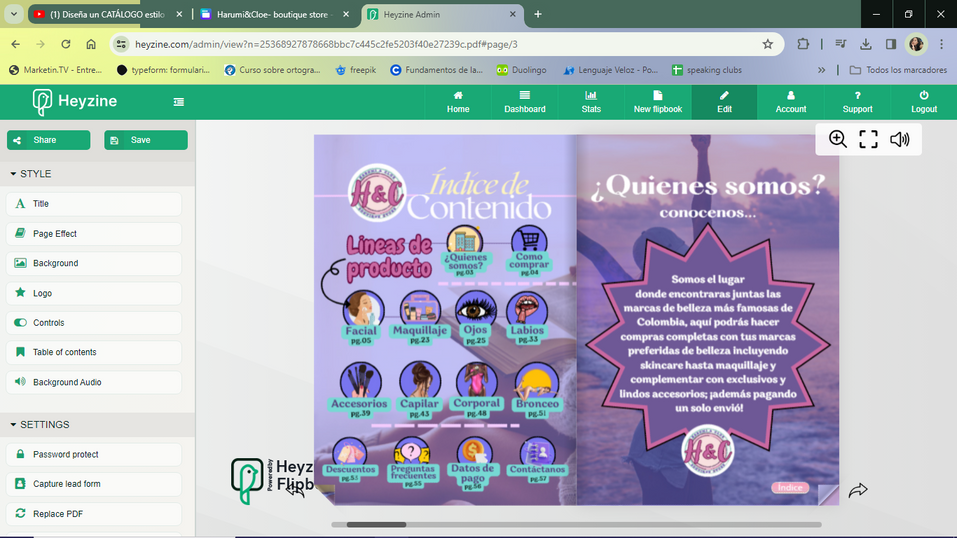Zoom in on the flipbook
Viewport: 957px width, 538px height.
838,140
